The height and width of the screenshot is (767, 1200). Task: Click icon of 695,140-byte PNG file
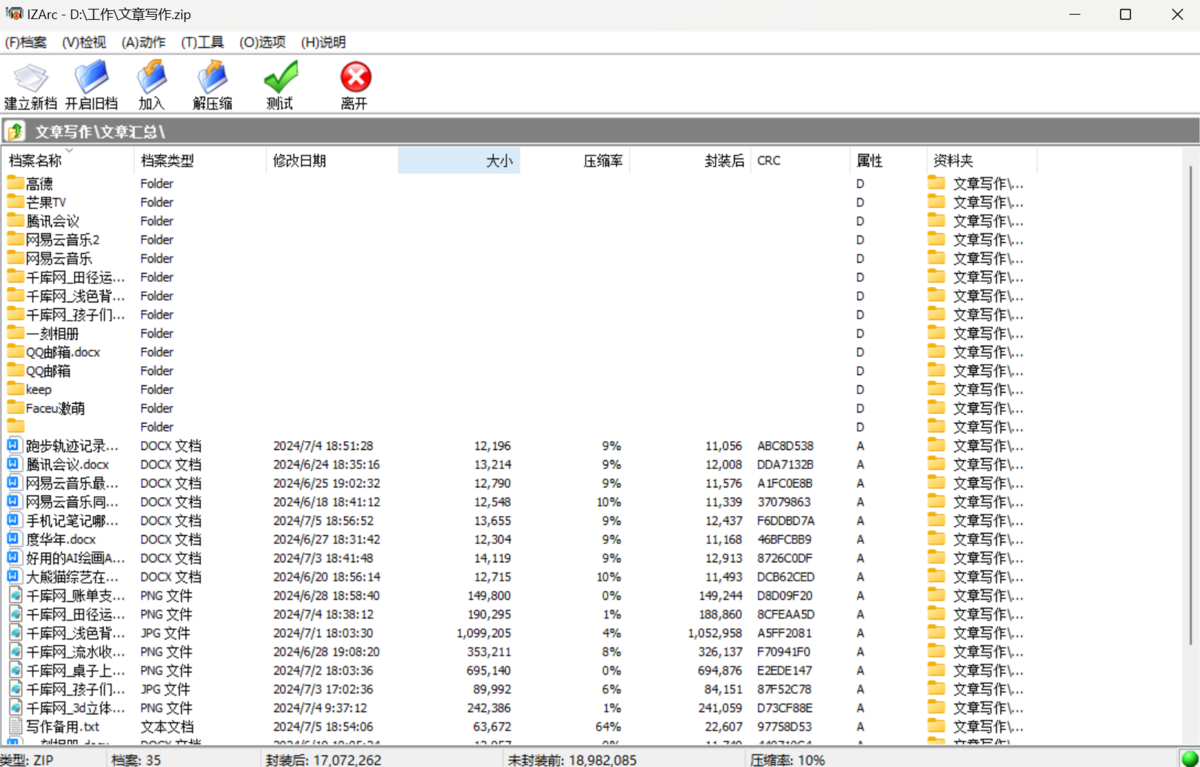14,670
